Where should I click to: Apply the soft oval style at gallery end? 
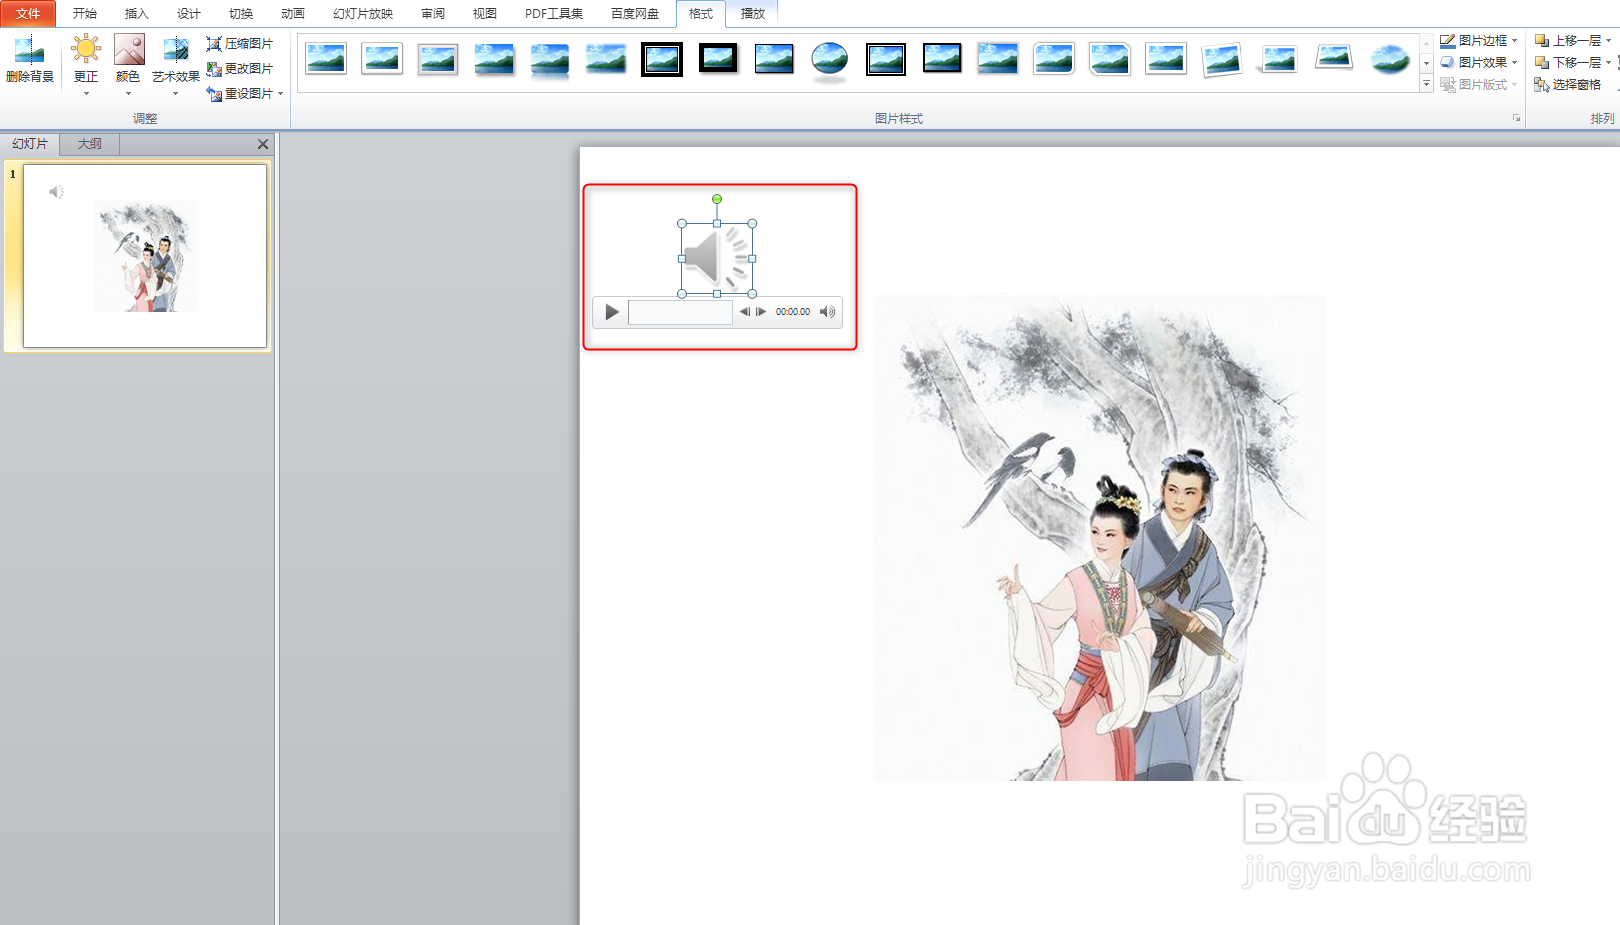click(1390, 59)
